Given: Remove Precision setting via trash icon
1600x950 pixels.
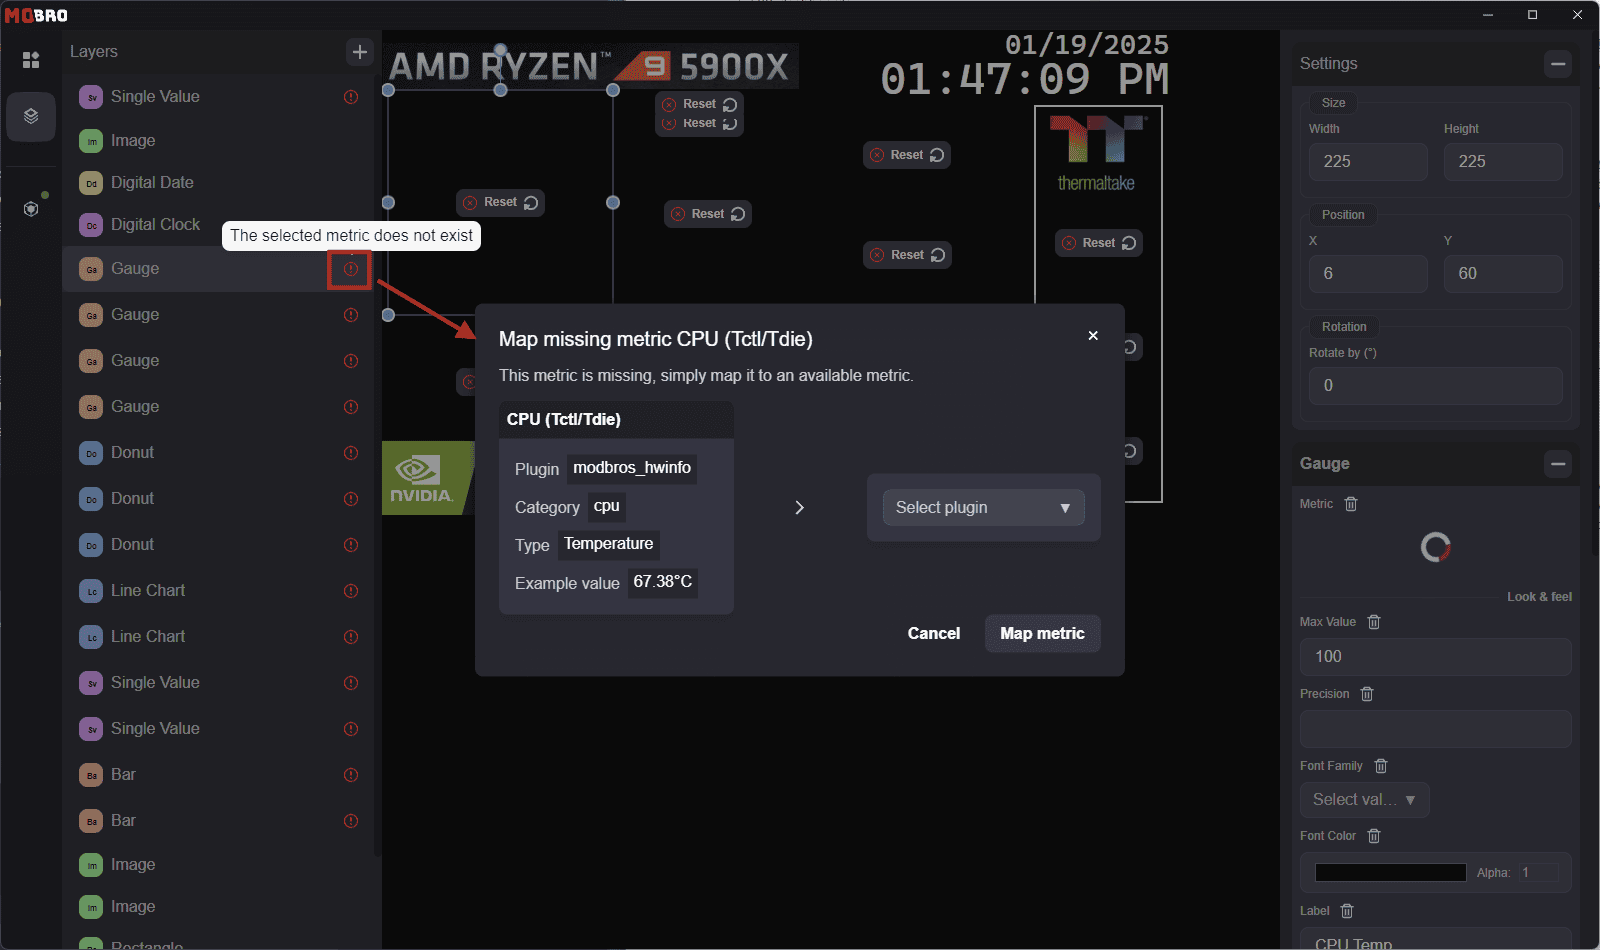Looking at the screenshot, I should click(x=1367, y=694).
